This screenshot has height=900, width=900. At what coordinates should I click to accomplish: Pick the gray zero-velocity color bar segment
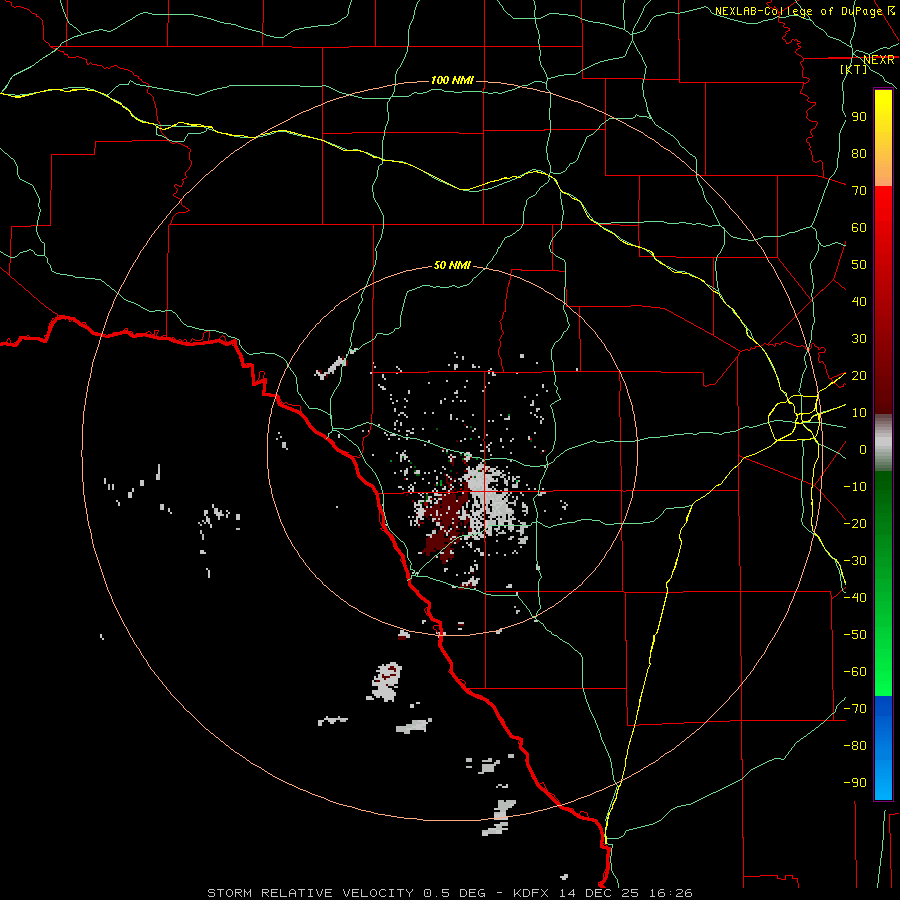[883, 443]
